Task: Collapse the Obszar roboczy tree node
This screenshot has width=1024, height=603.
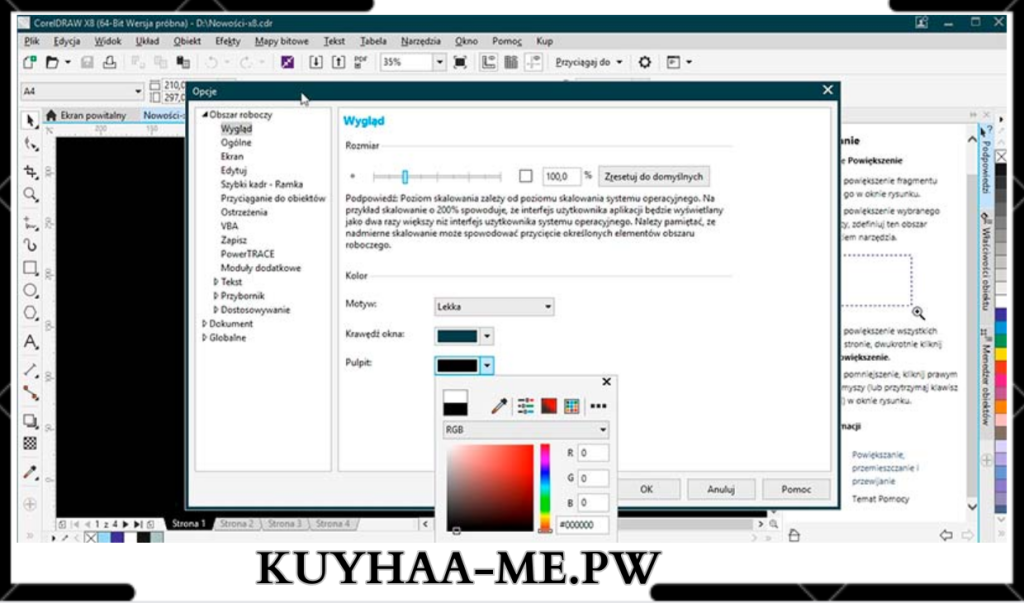Action: coord(204,114)
